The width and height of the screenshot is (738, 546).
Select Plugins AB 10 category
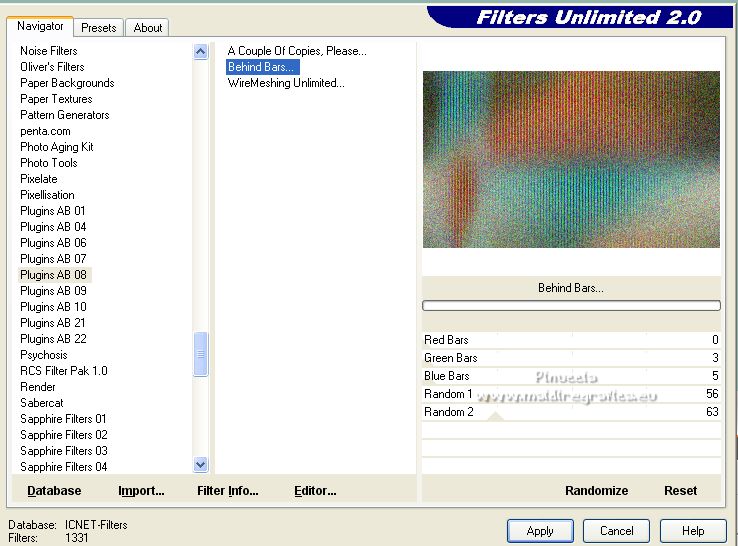click(x=53, y=307)
